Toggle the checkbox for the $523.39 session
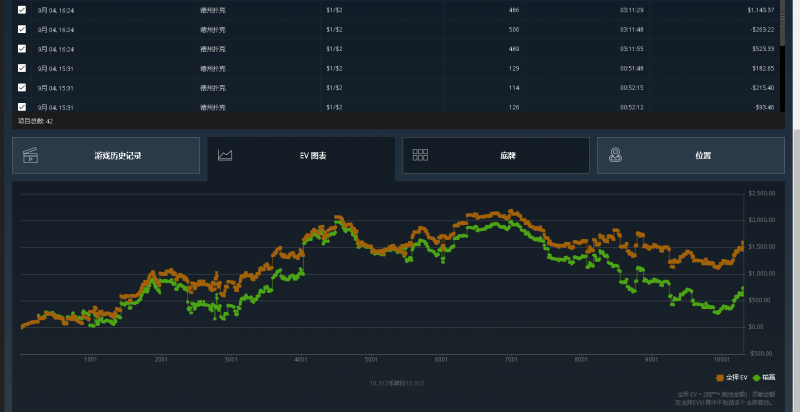This screenshot has height=412, width=800. coord(22,48)
